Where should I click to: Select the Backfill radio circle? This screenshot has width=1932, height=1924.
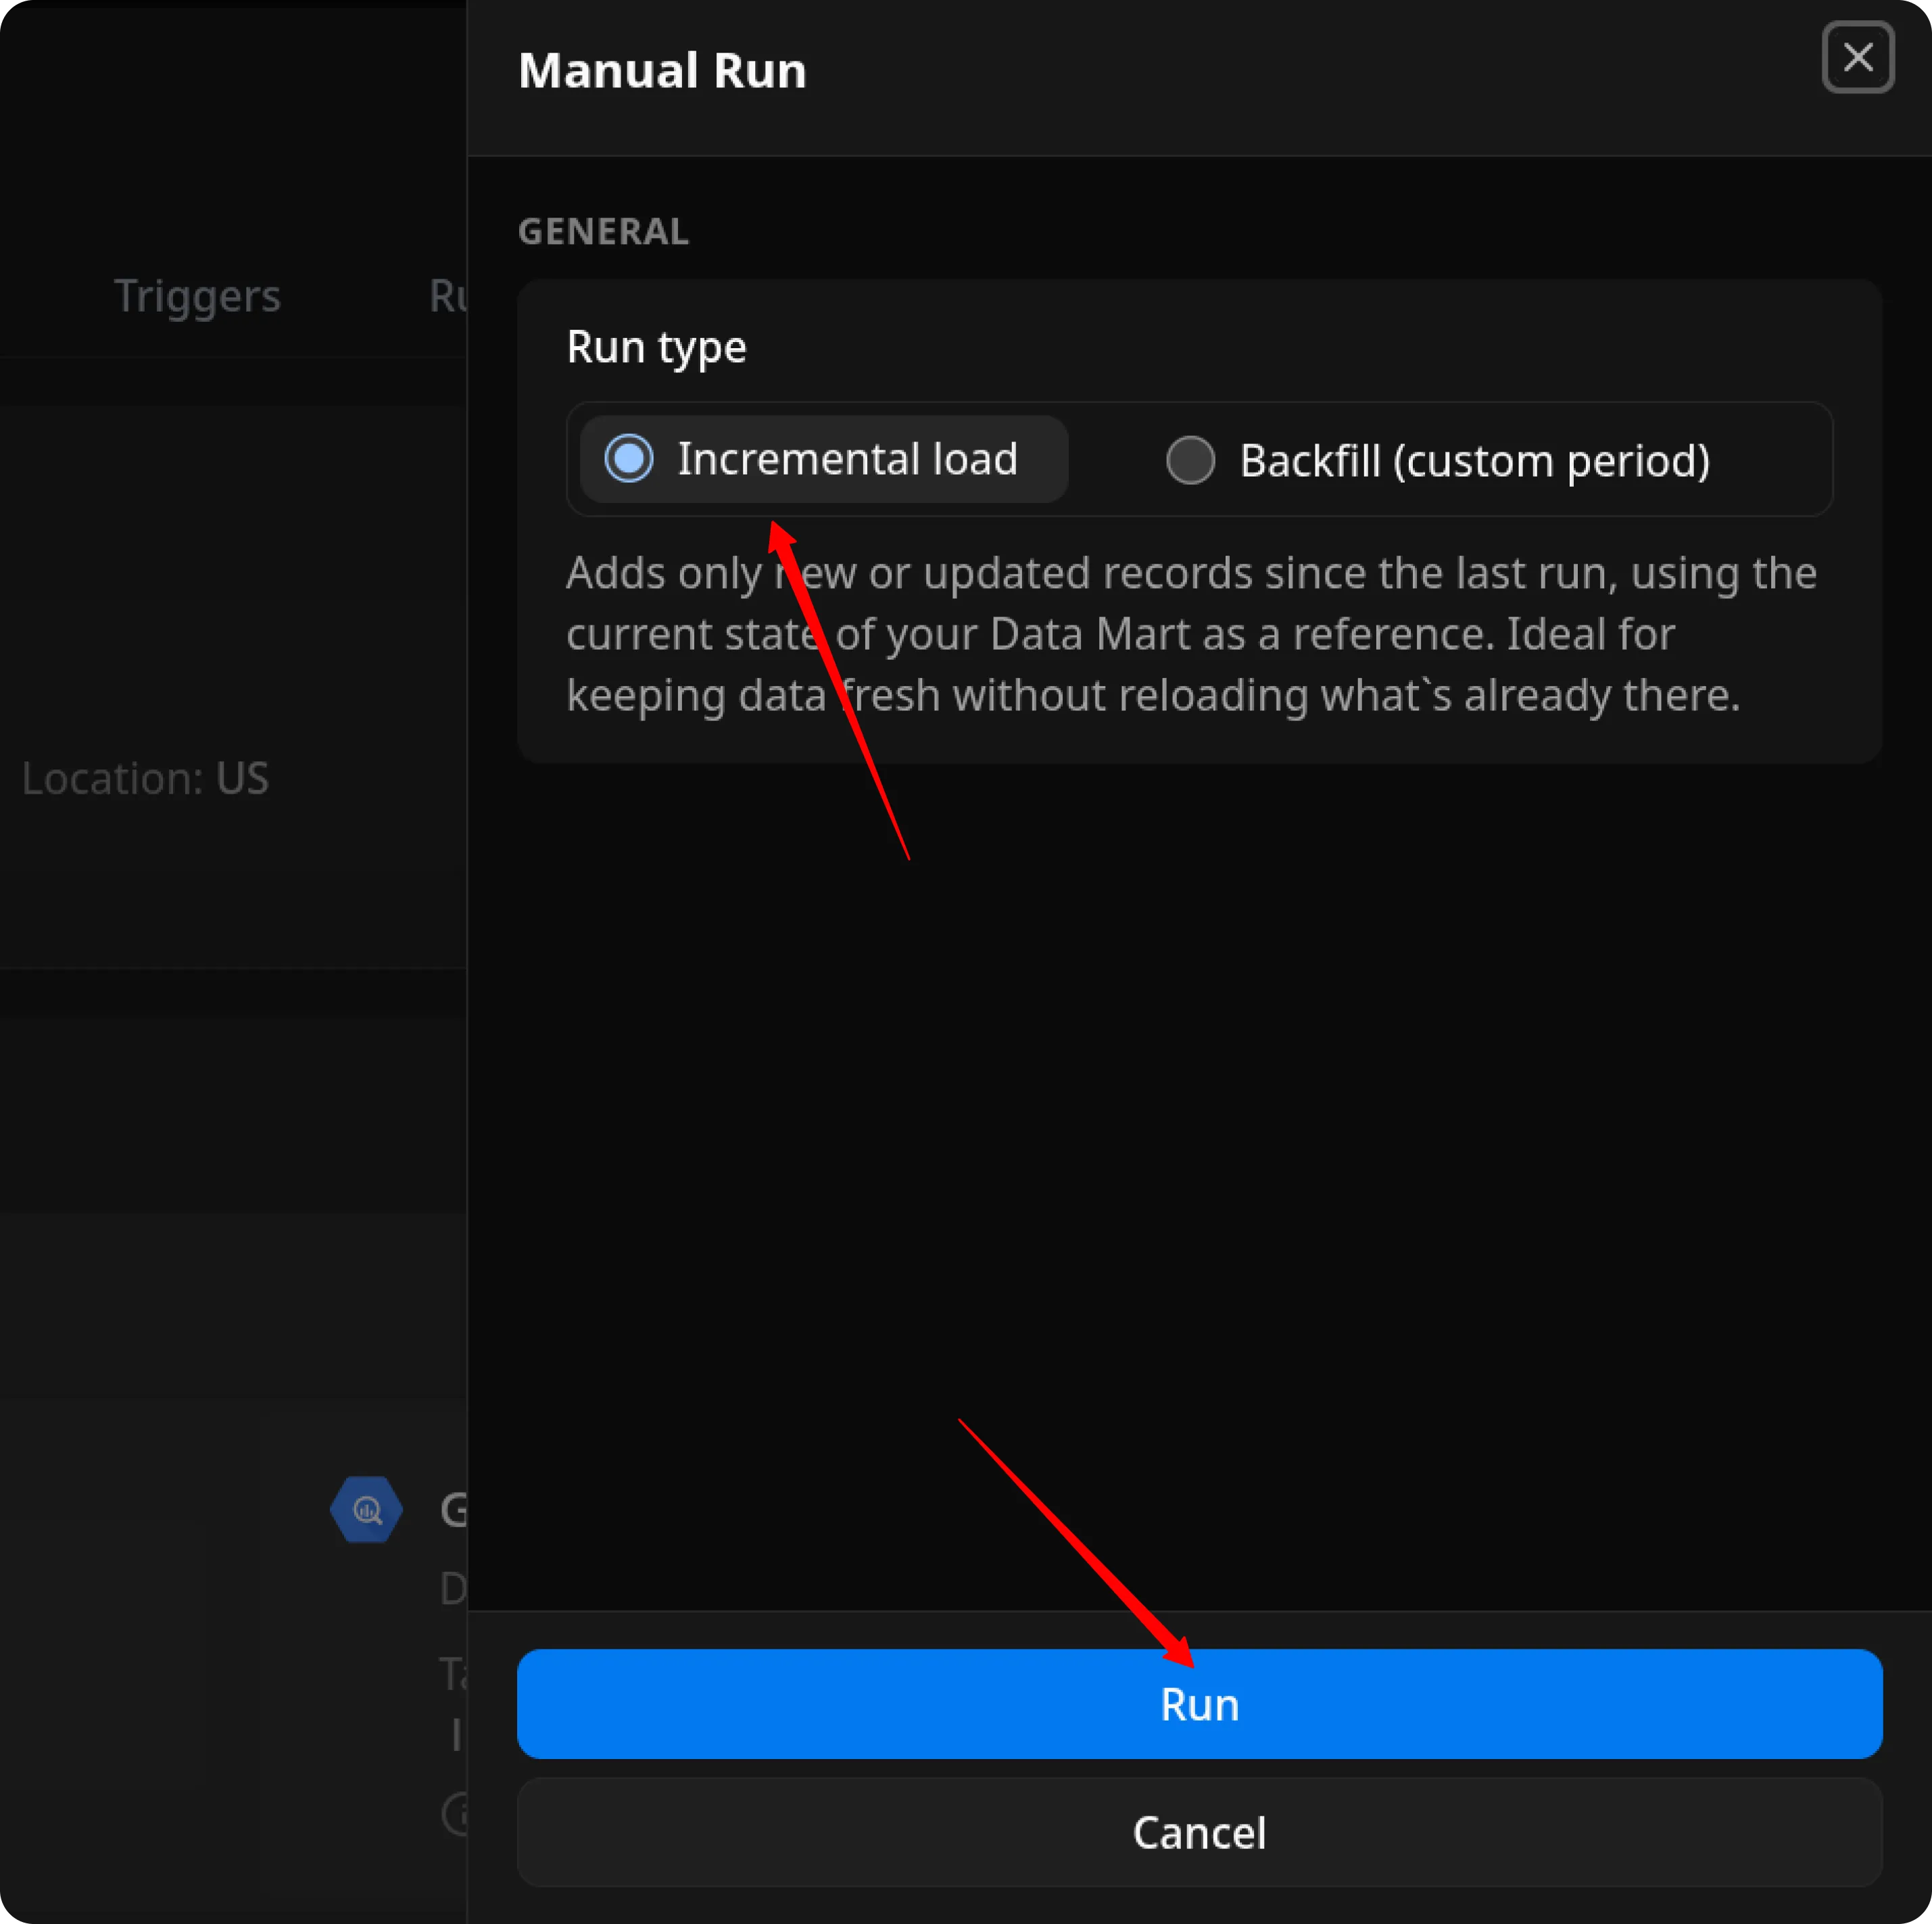coord(1190,460)
